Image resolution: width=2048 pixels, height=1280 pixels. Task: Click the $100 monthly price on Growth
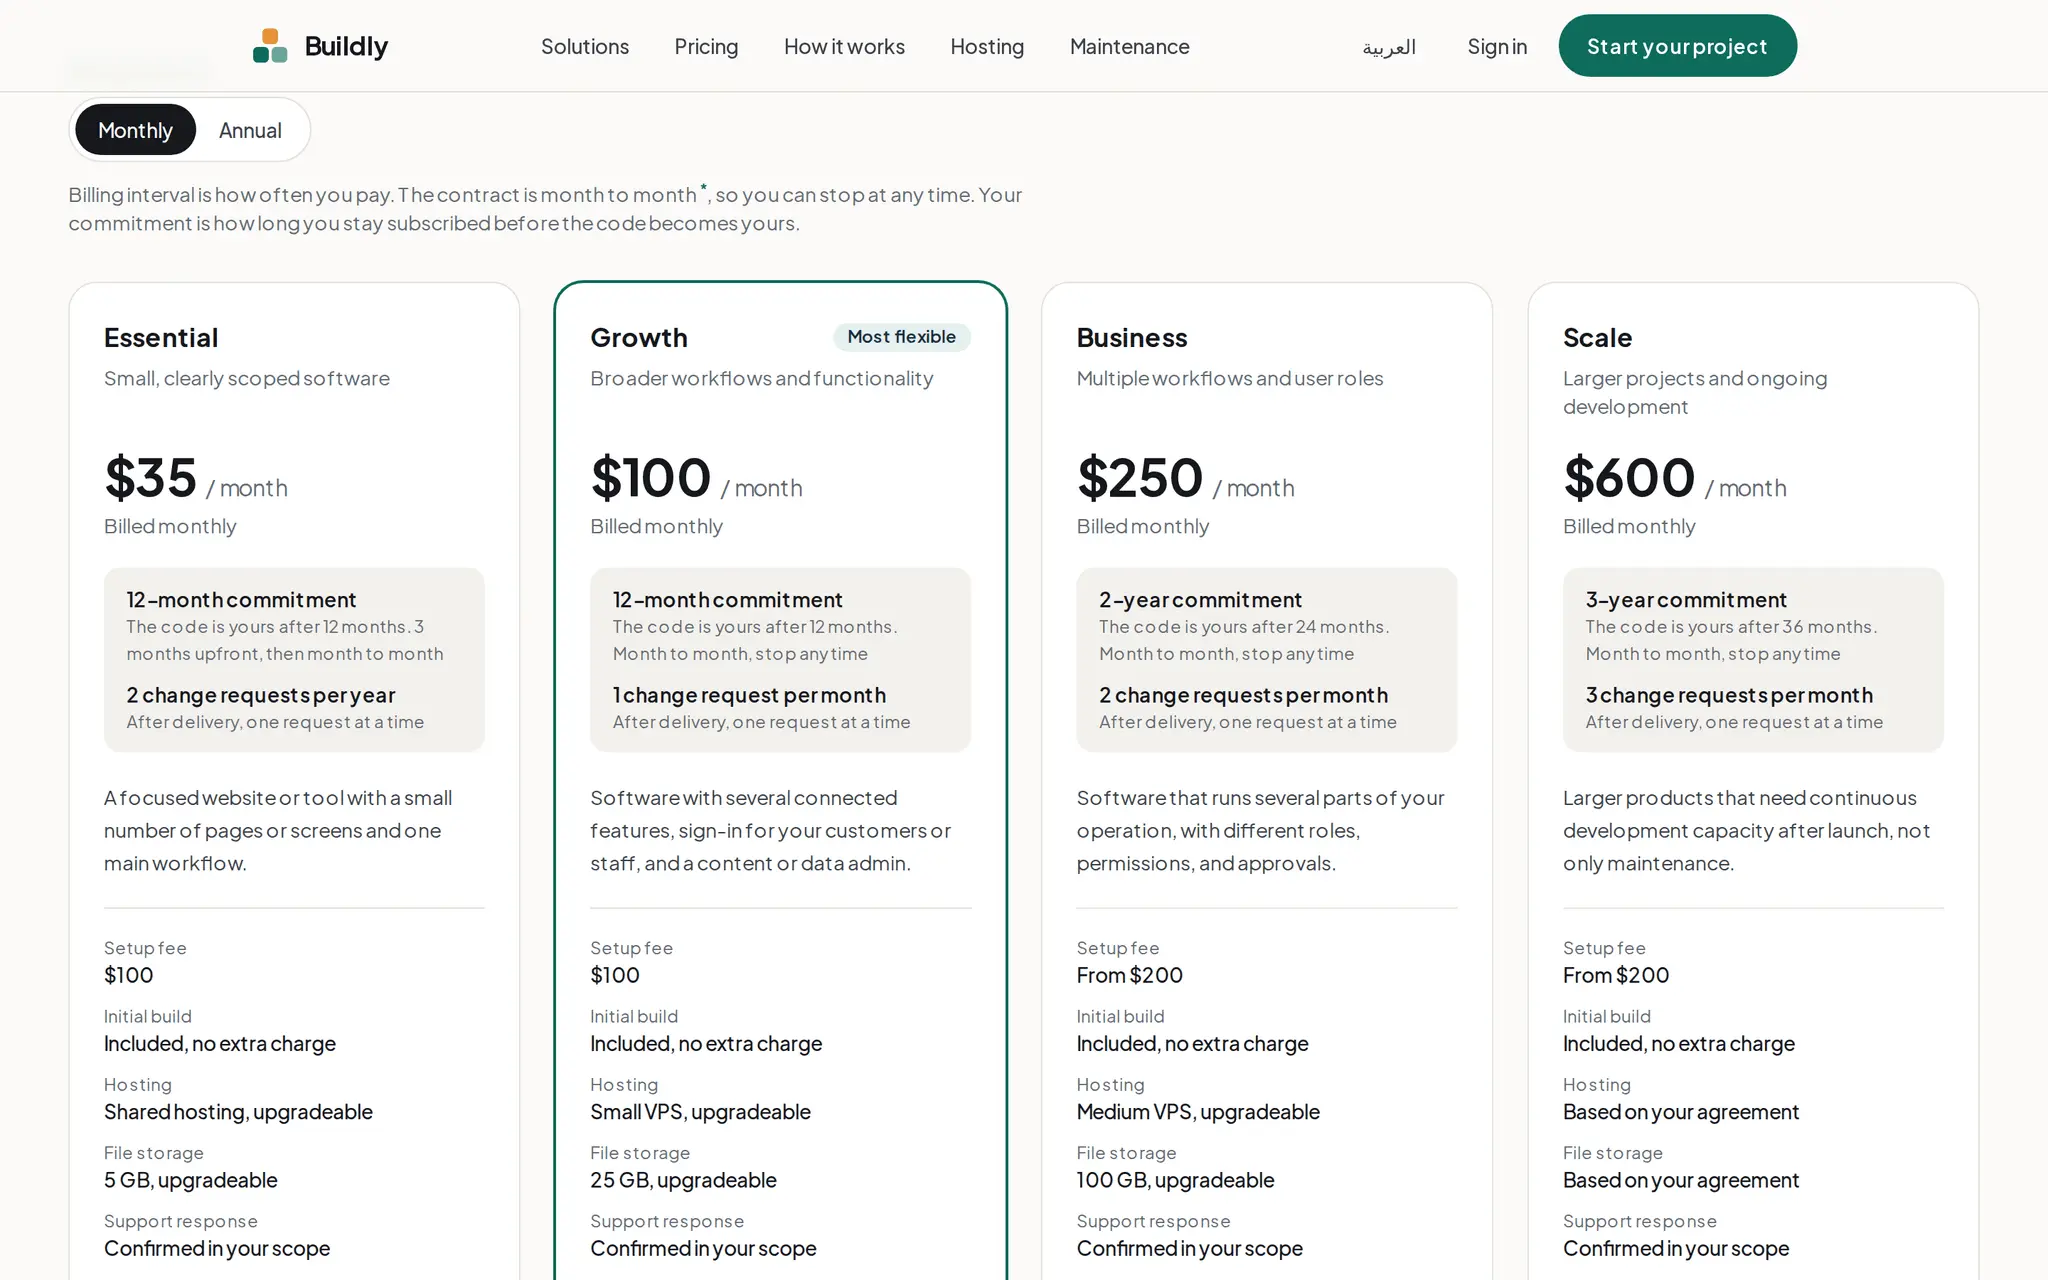pyautogui.click(x=650, y=478)
